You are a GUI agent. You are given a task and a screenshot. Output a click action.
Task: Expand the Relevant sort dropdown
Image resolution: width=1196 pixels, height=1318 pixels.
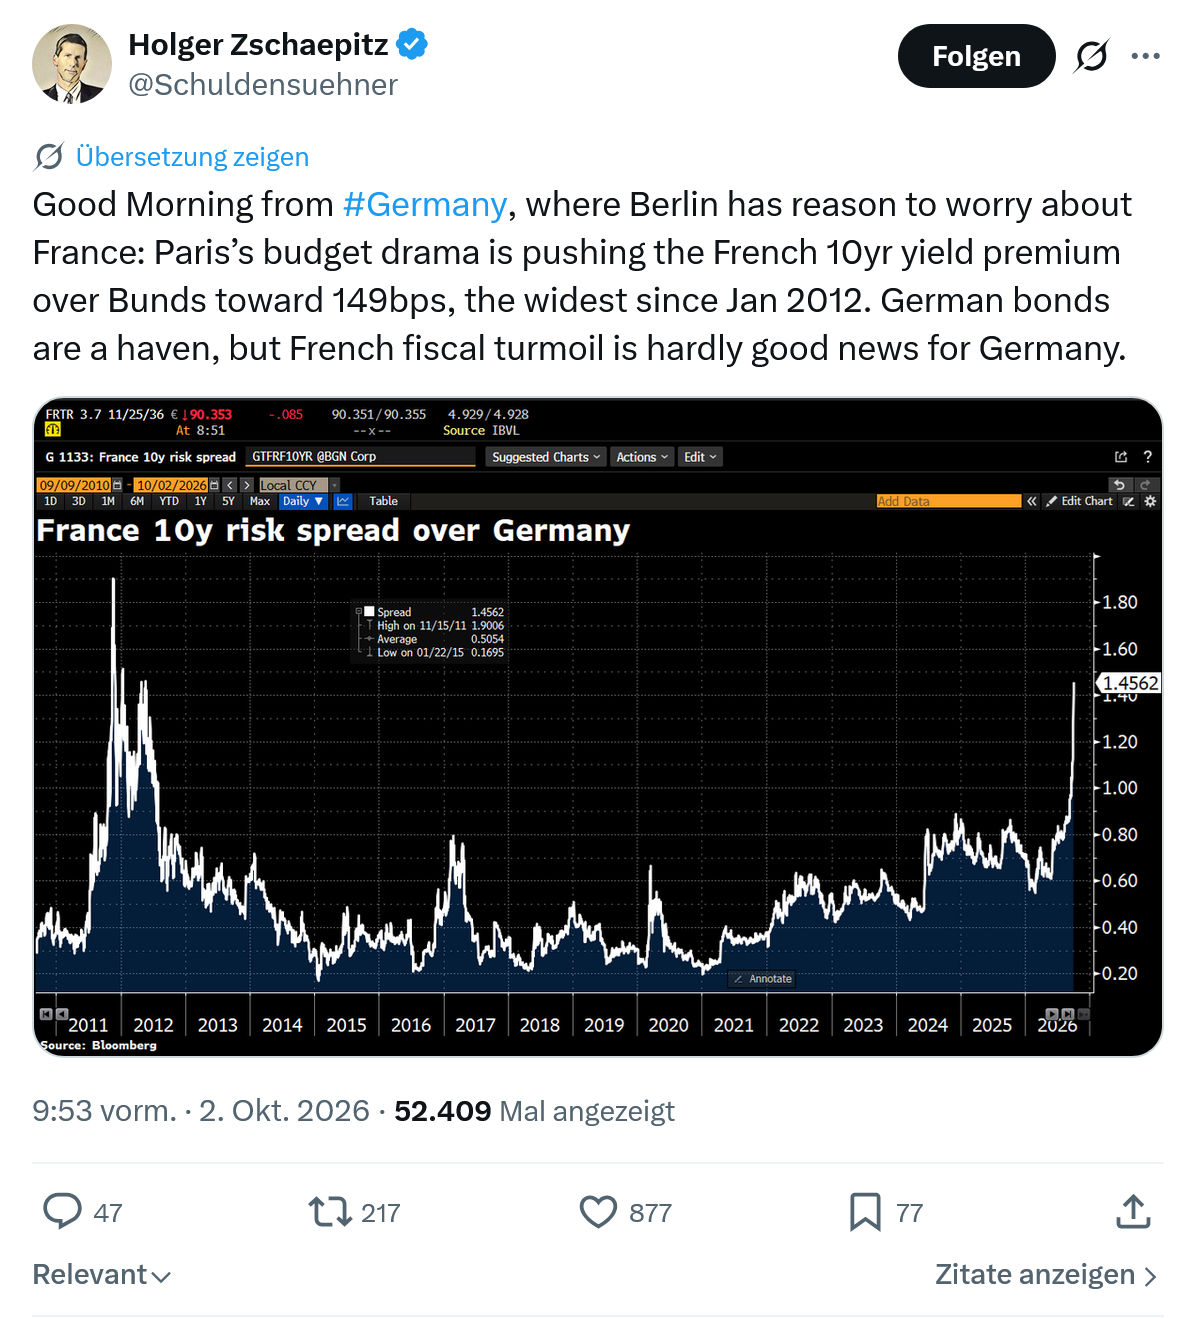(x=102, y=1274)
